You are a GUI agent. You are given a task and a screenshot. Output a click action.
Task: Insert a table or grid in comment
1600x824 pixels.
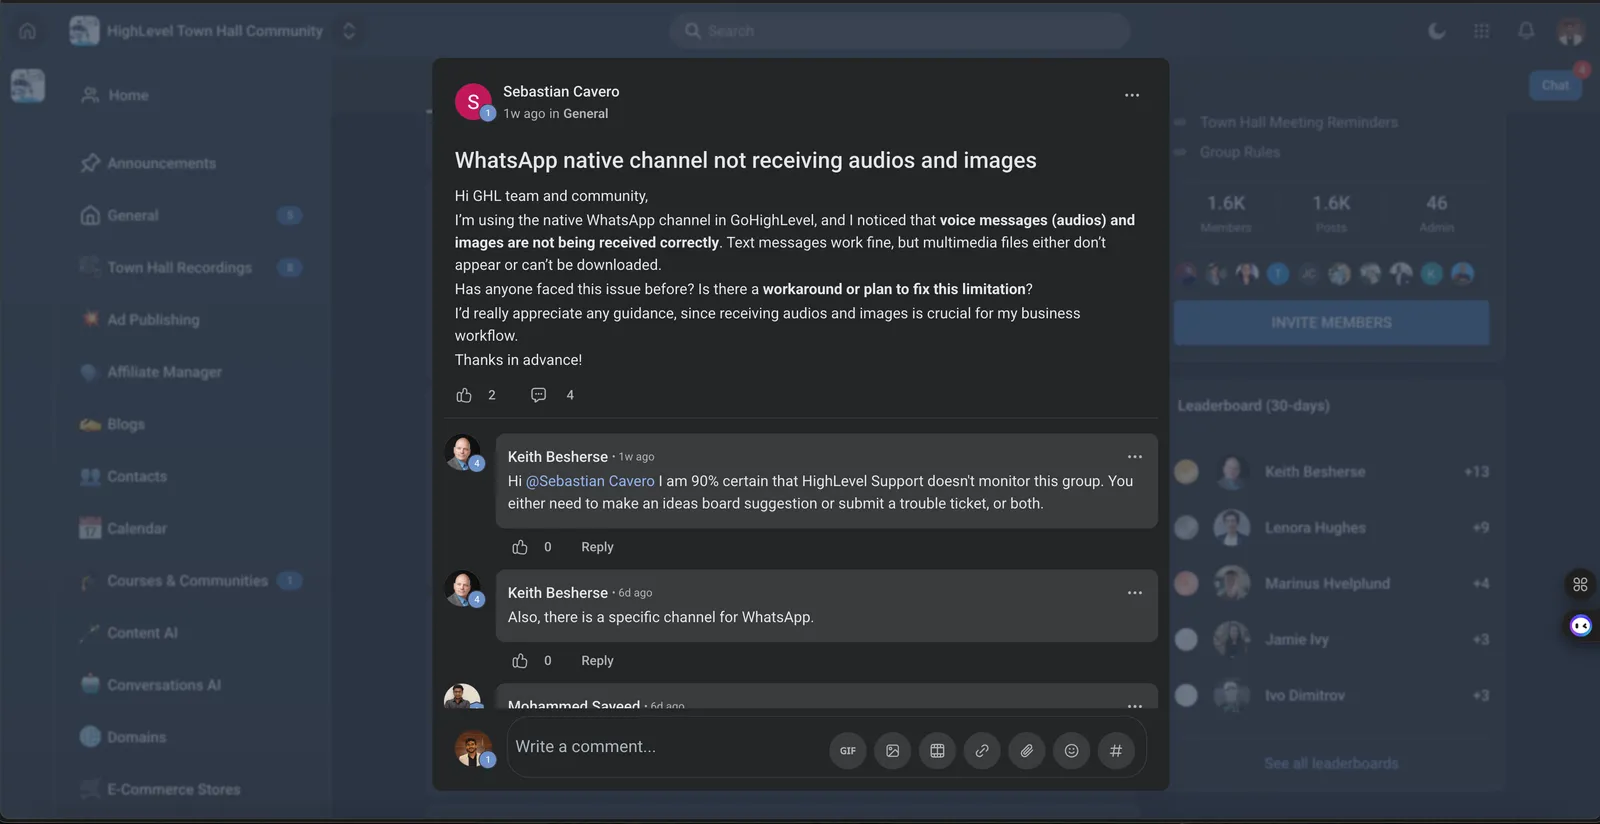click(937, 751)
